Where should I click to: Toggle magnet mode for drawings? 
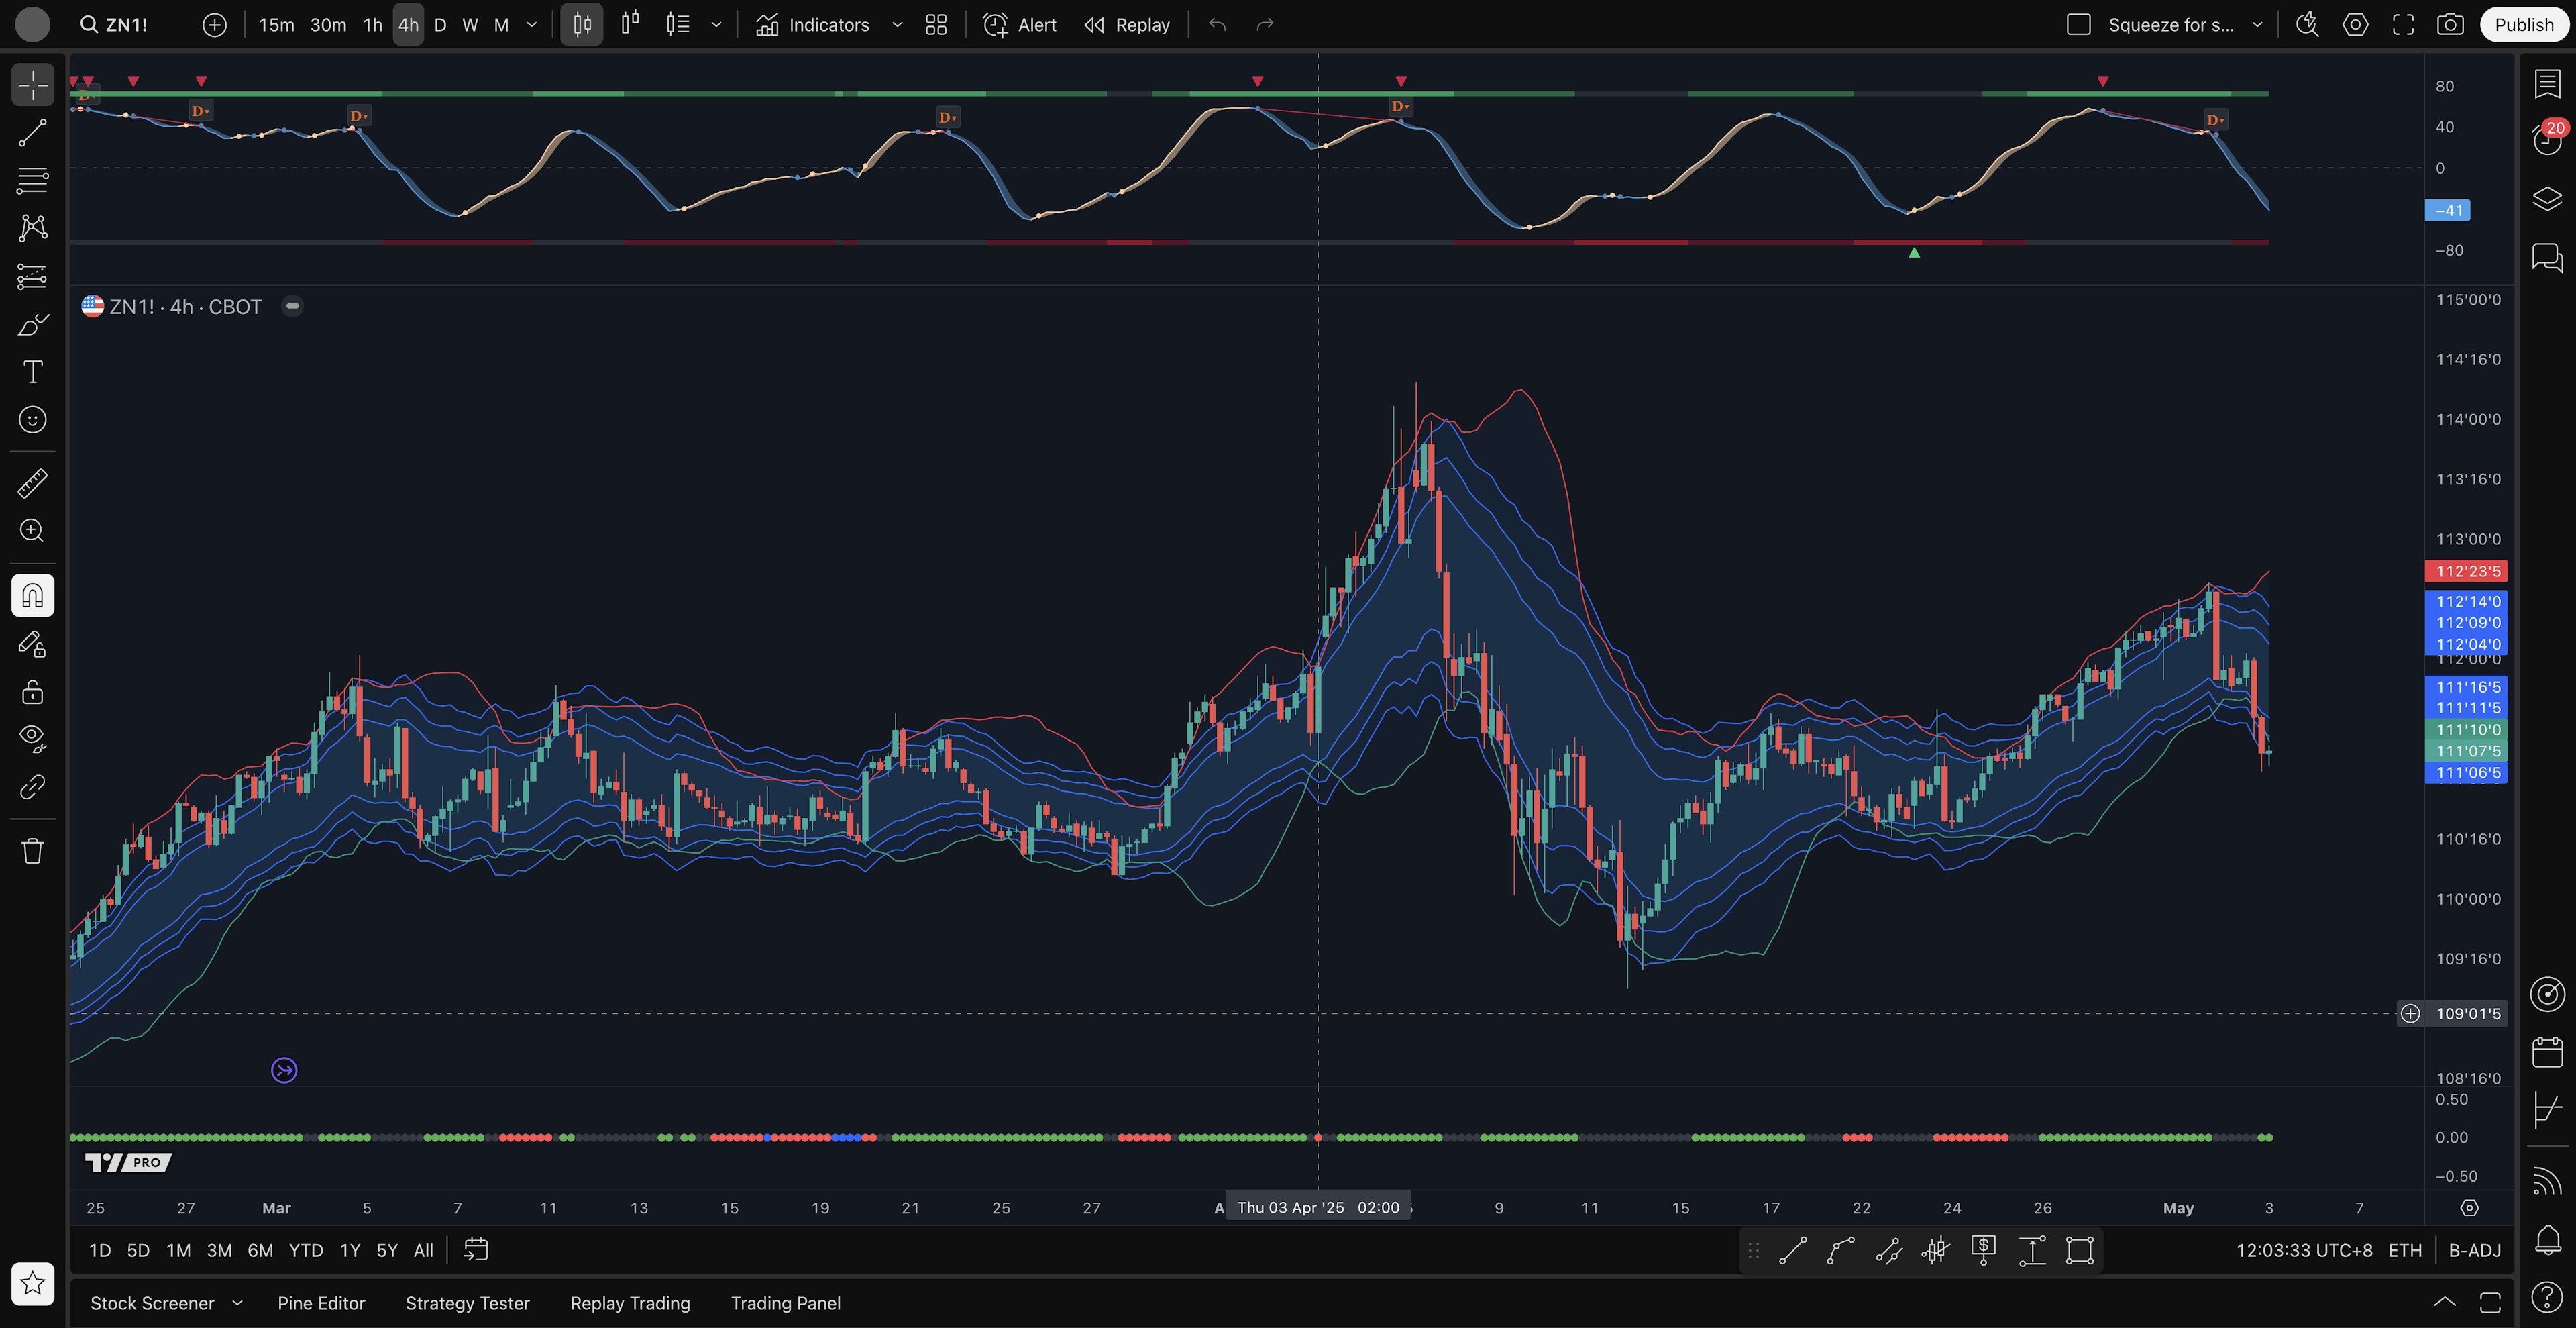click(32, 596)
